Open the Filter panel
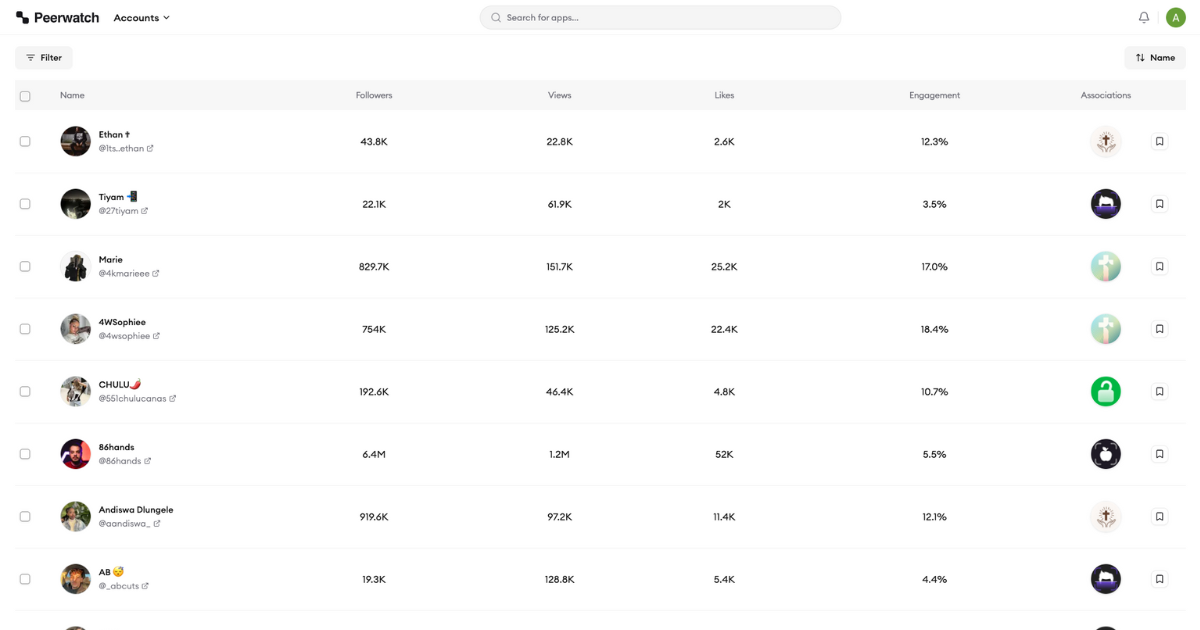This screenshot has height=630, width=1200. point(43,57)
